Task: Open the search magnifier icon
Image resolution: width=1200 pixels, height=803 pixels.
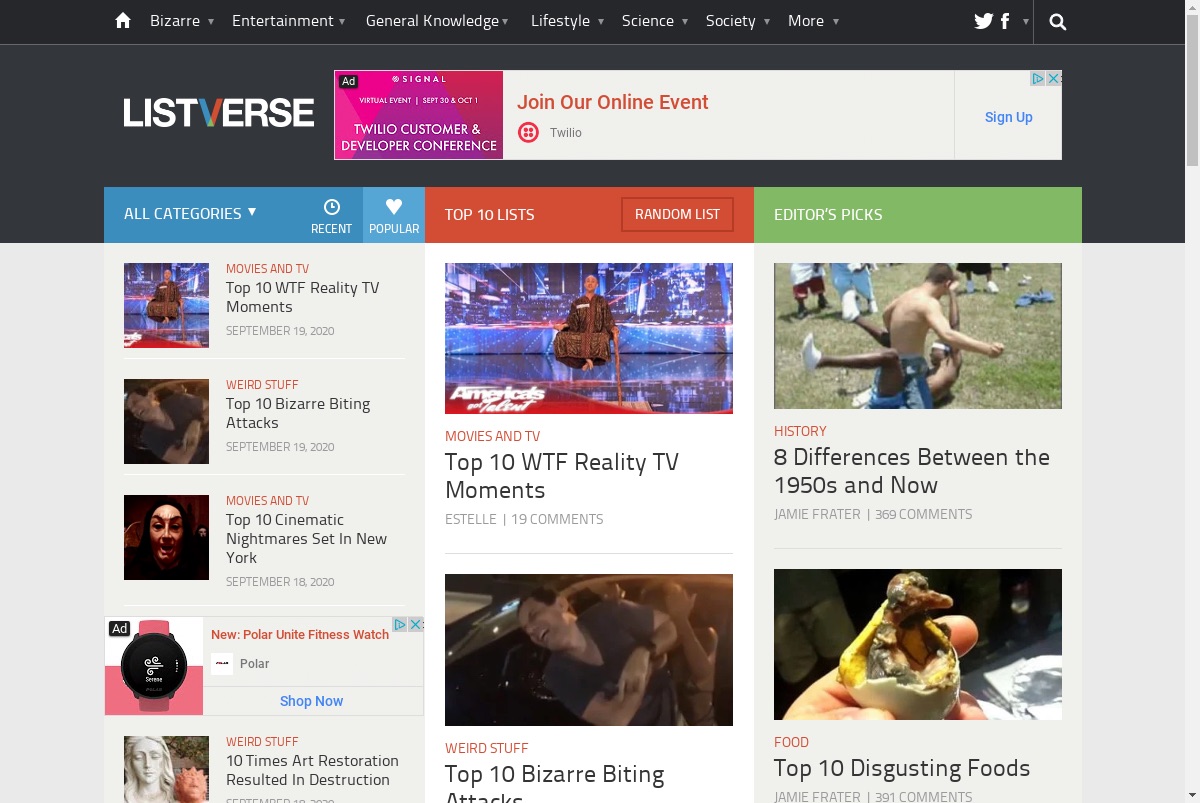Action: [1058, 21]
